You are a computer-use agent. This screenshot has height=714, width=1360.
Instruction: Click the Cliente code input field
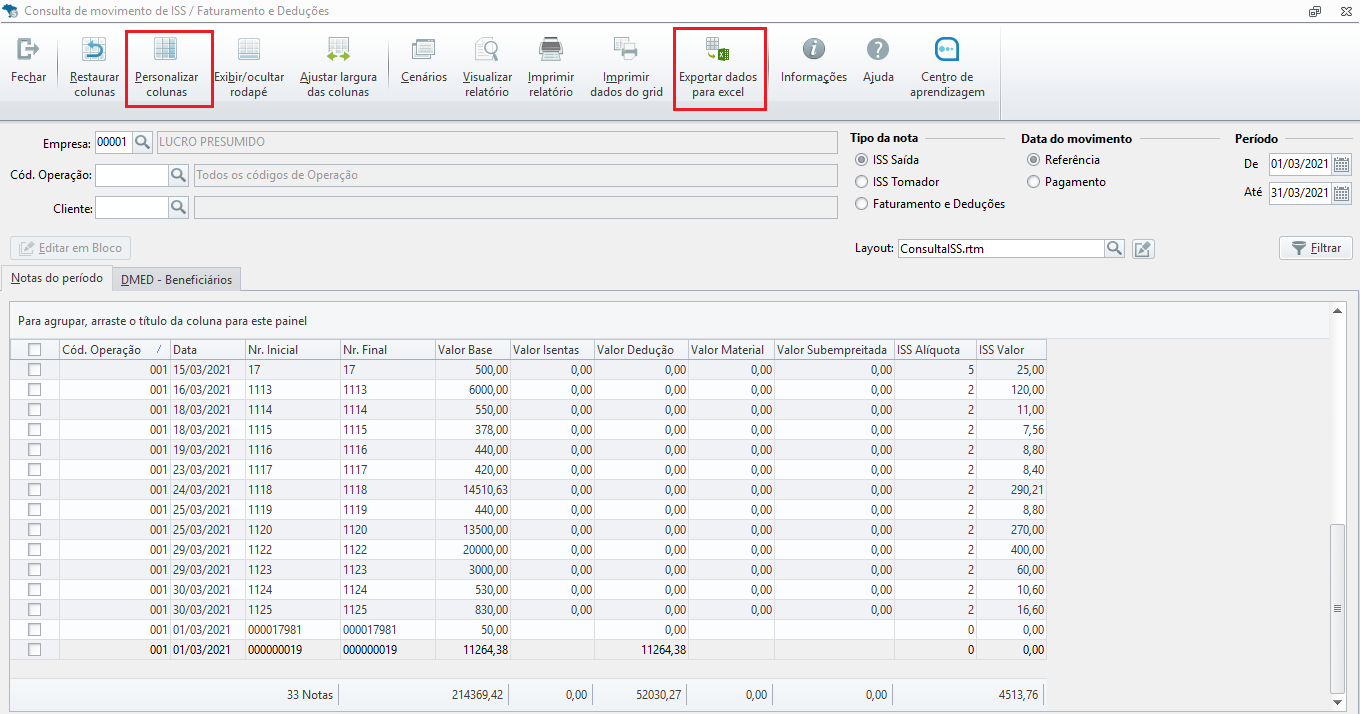click(131, 208)
